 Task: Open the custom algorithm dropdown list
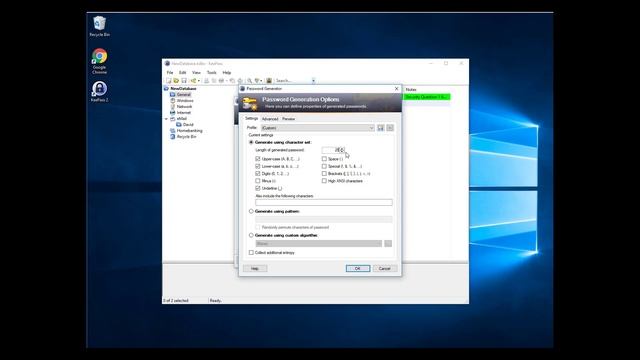(319, 244)
